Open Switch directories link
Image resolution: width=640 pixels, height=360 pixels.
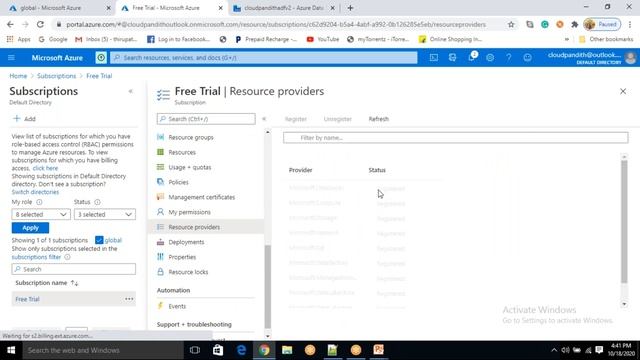coord(35,192)
